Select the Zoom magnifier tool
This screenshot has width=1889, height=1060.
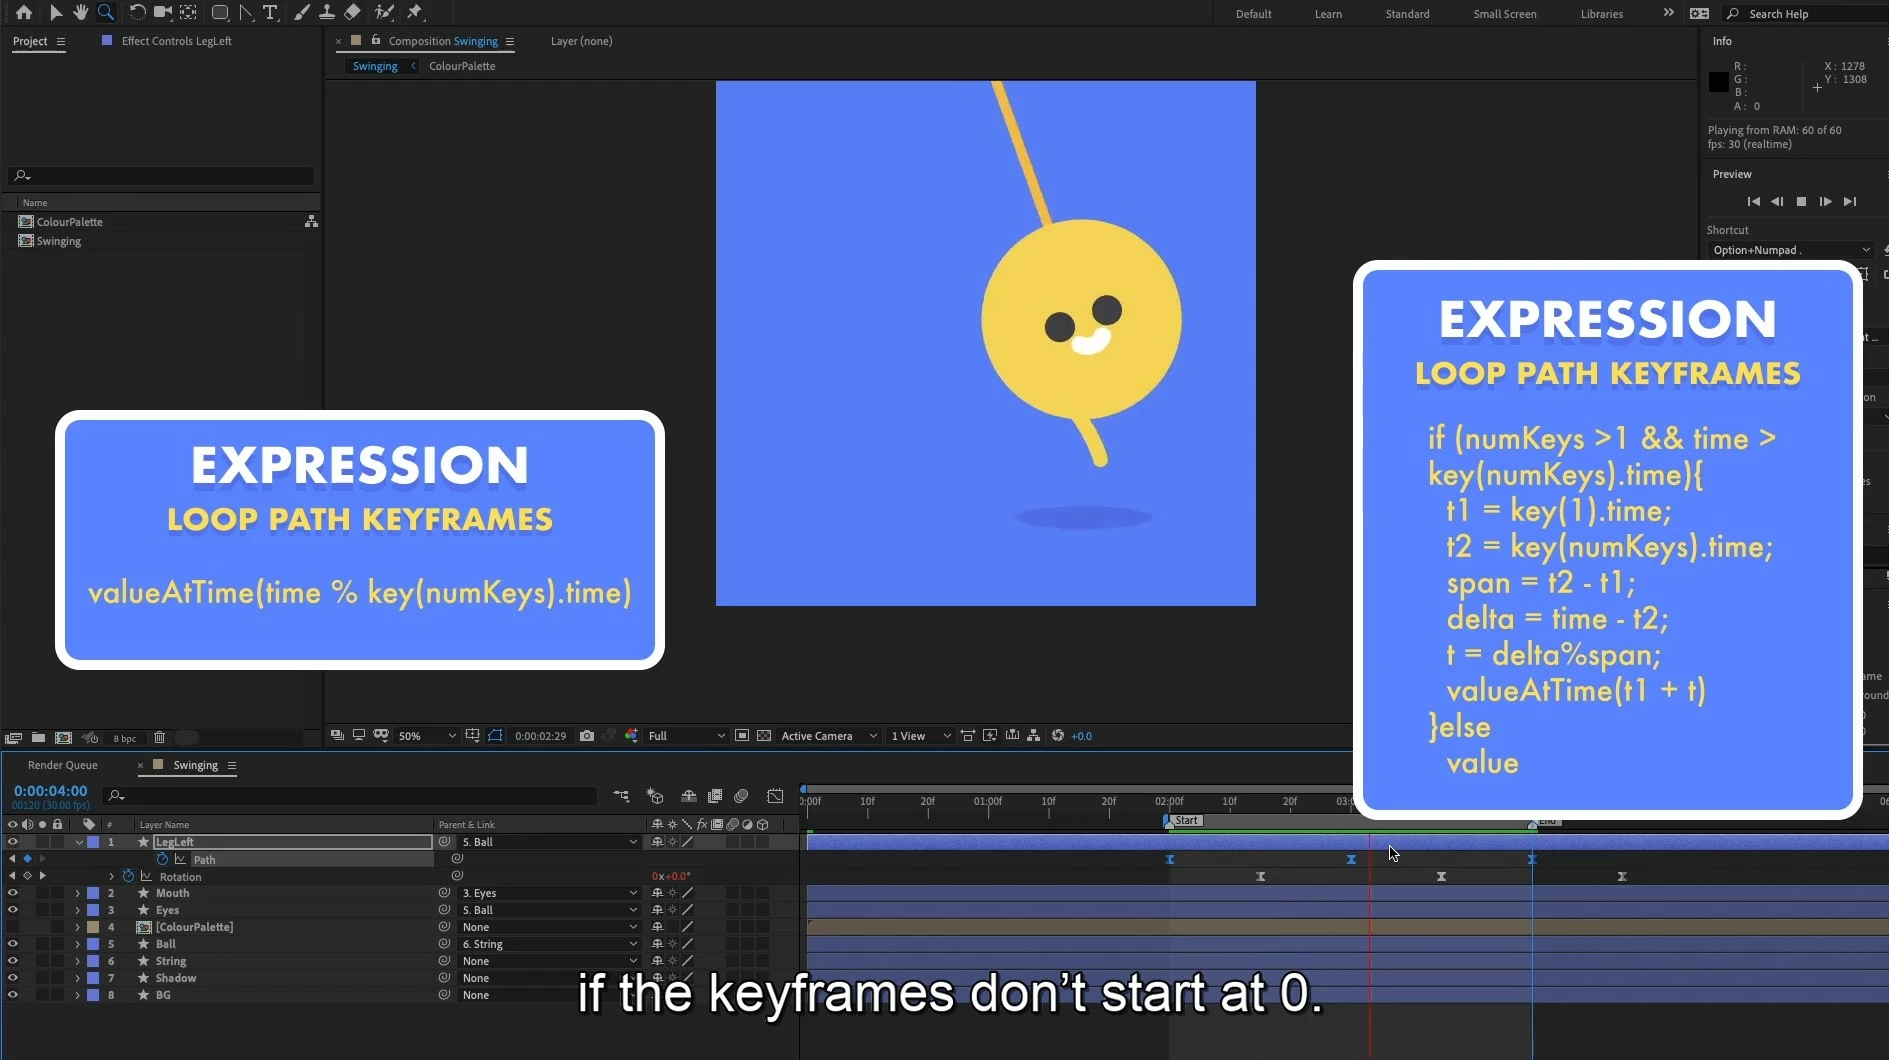(106, 13)
